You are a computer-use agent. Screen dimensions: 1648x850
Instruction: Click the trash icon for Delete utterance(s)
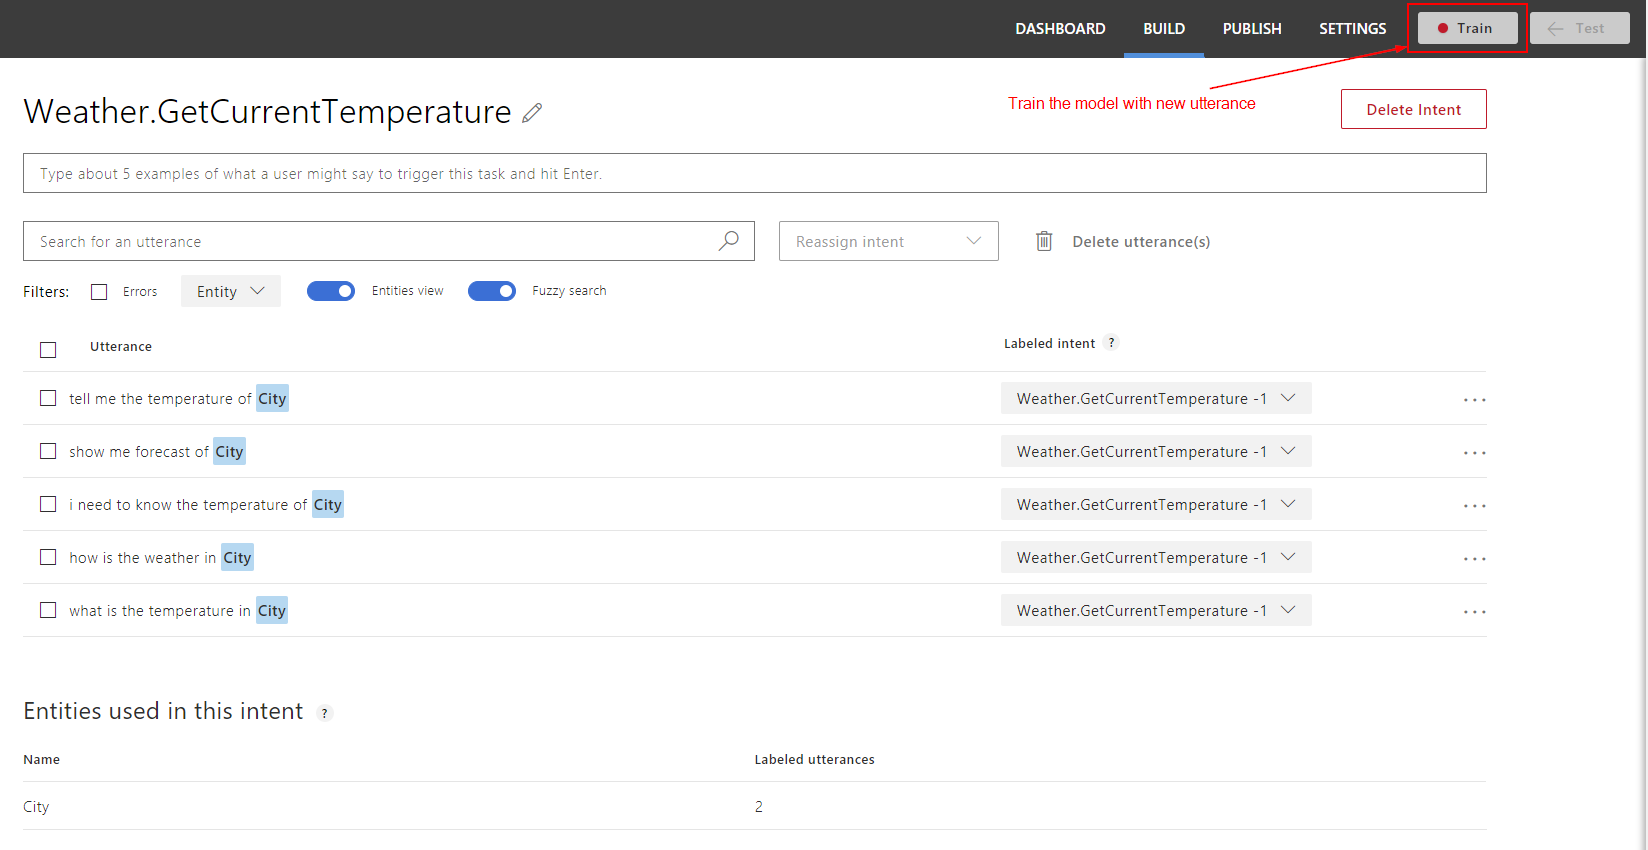[x=1044, y=241]
